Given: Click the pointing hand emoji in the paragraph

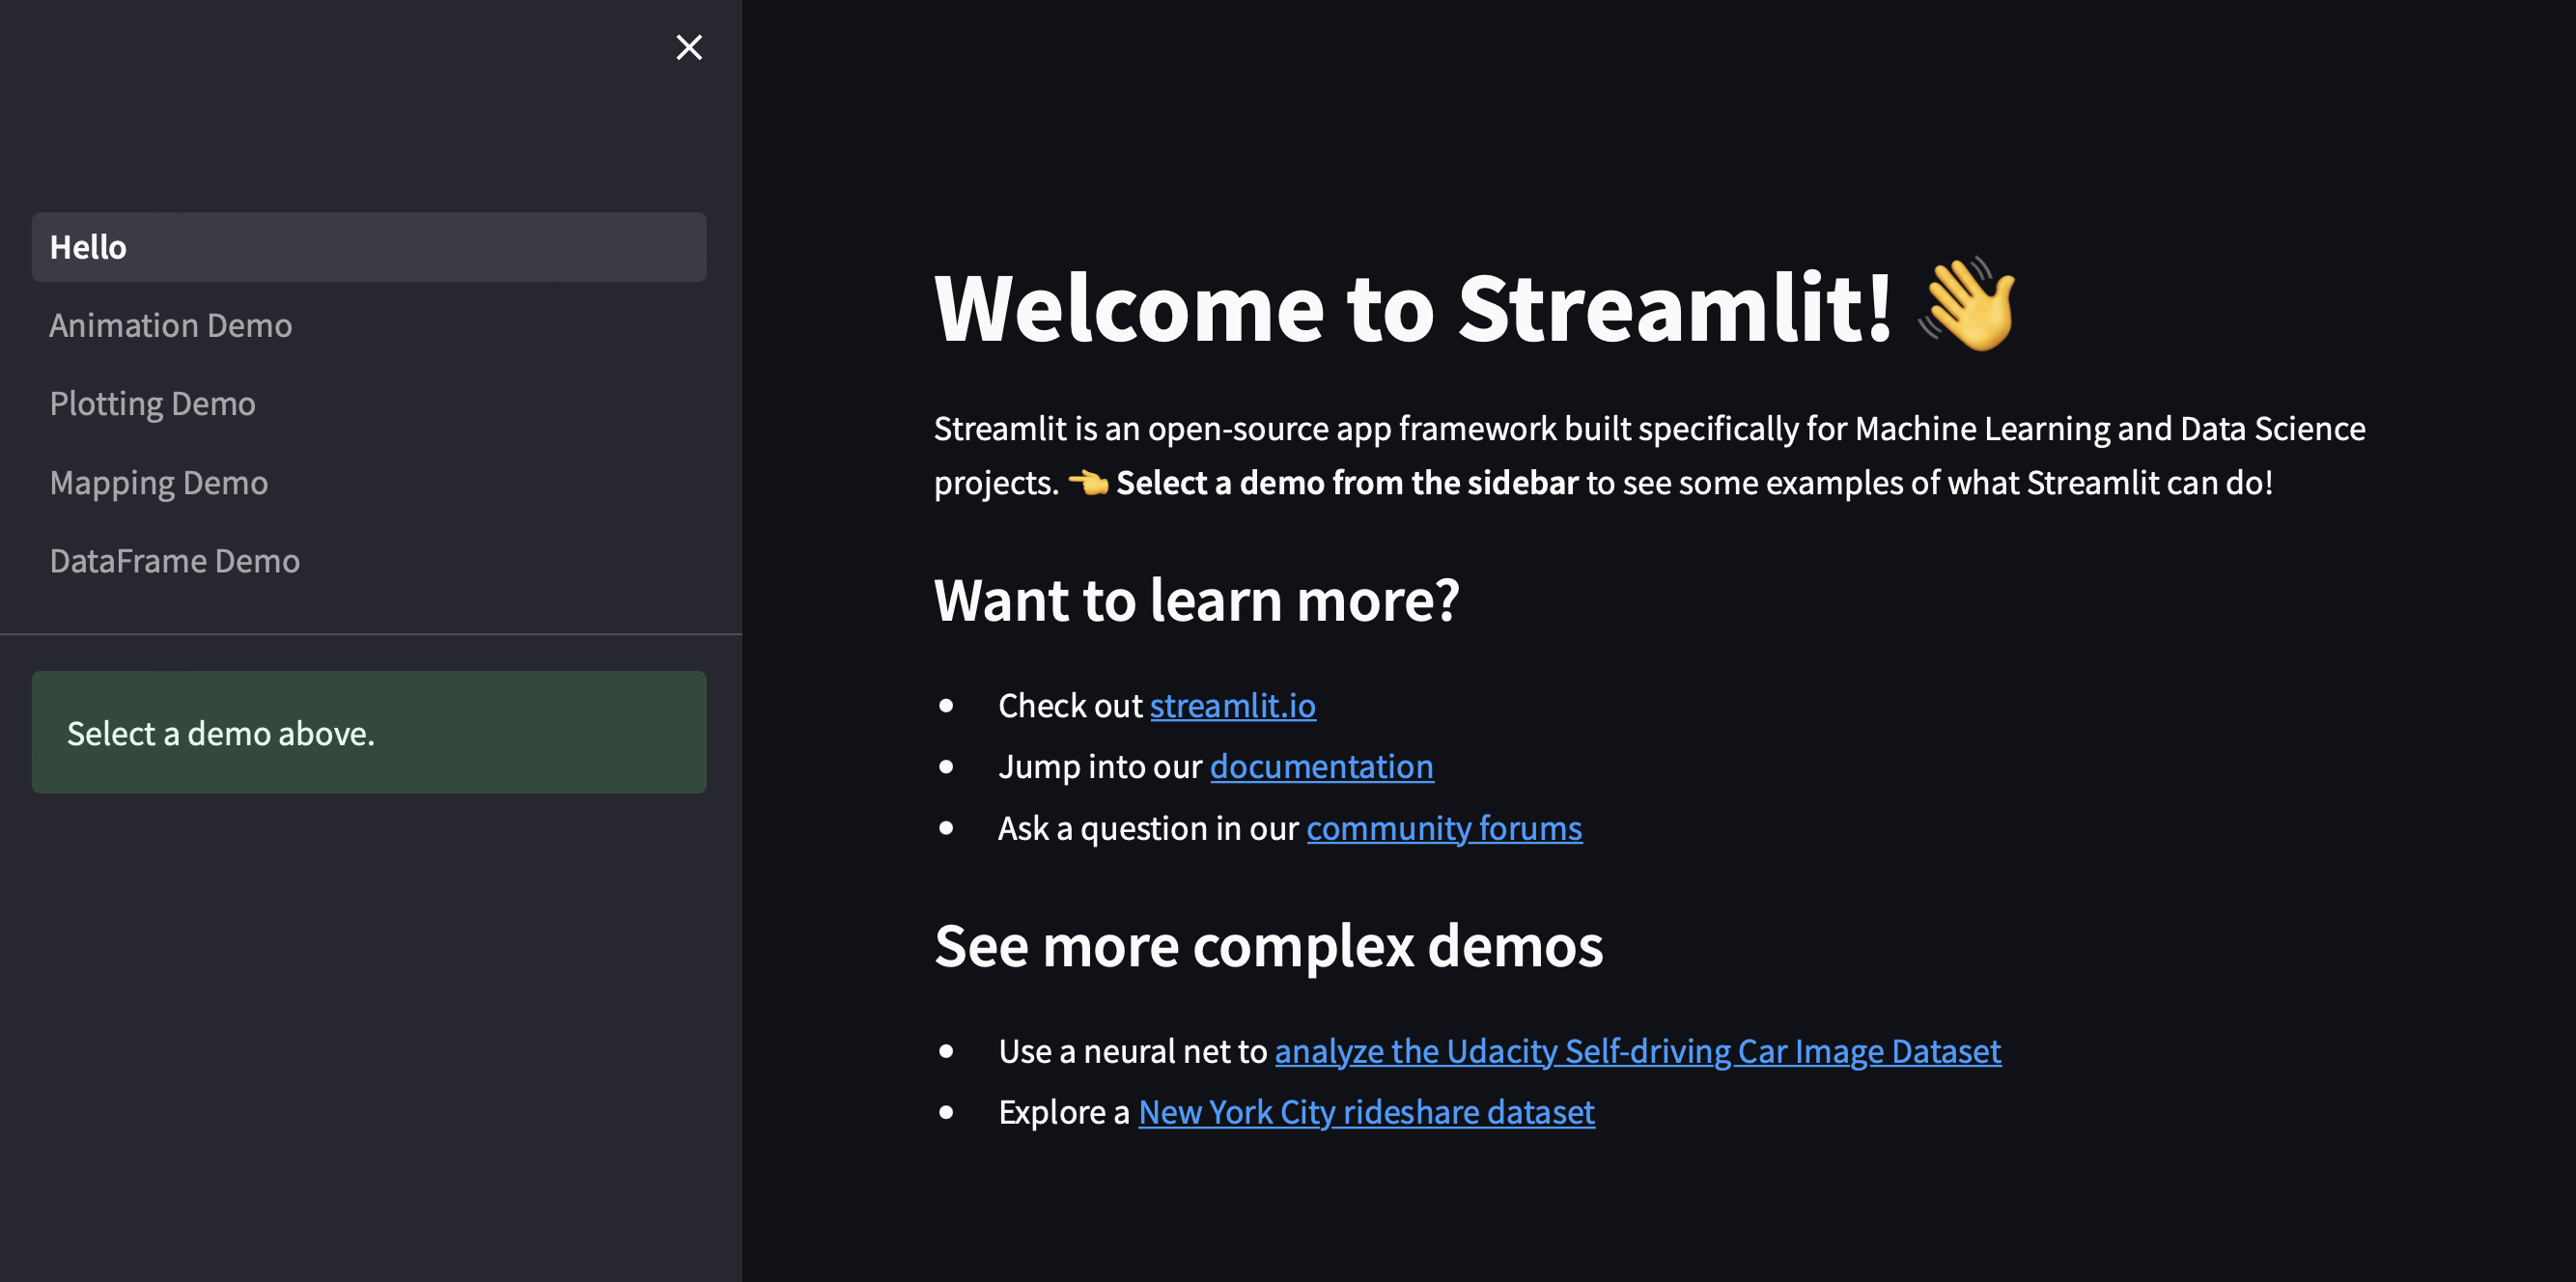Looking at the screenshot, I should (x=1087, y=483).
